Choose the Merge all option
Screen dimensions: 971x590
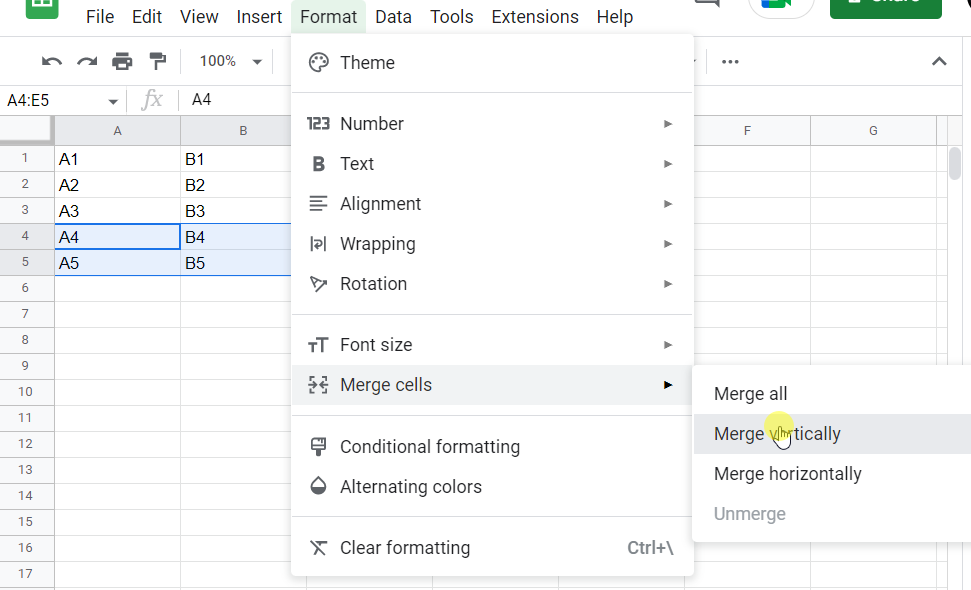point(751,393)
